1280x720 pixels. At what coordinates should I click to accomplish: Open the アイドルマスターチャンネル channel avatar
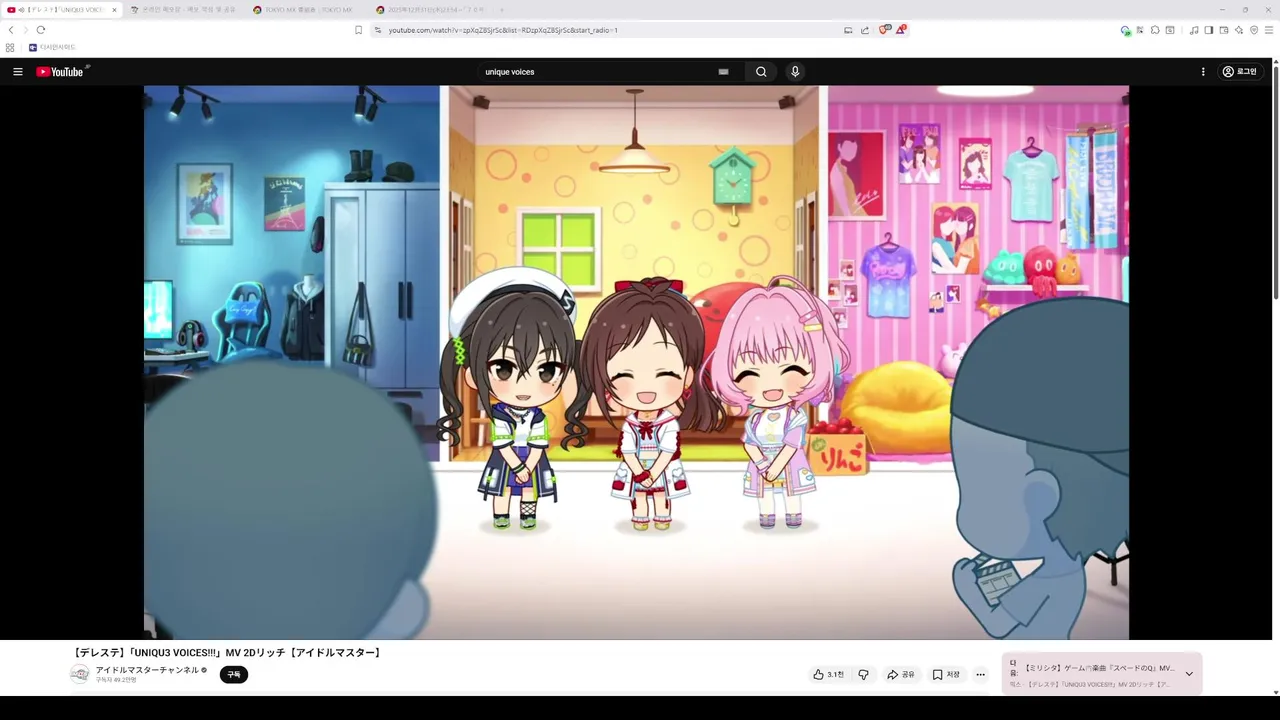pyautogui.click(x=80, y=674)
